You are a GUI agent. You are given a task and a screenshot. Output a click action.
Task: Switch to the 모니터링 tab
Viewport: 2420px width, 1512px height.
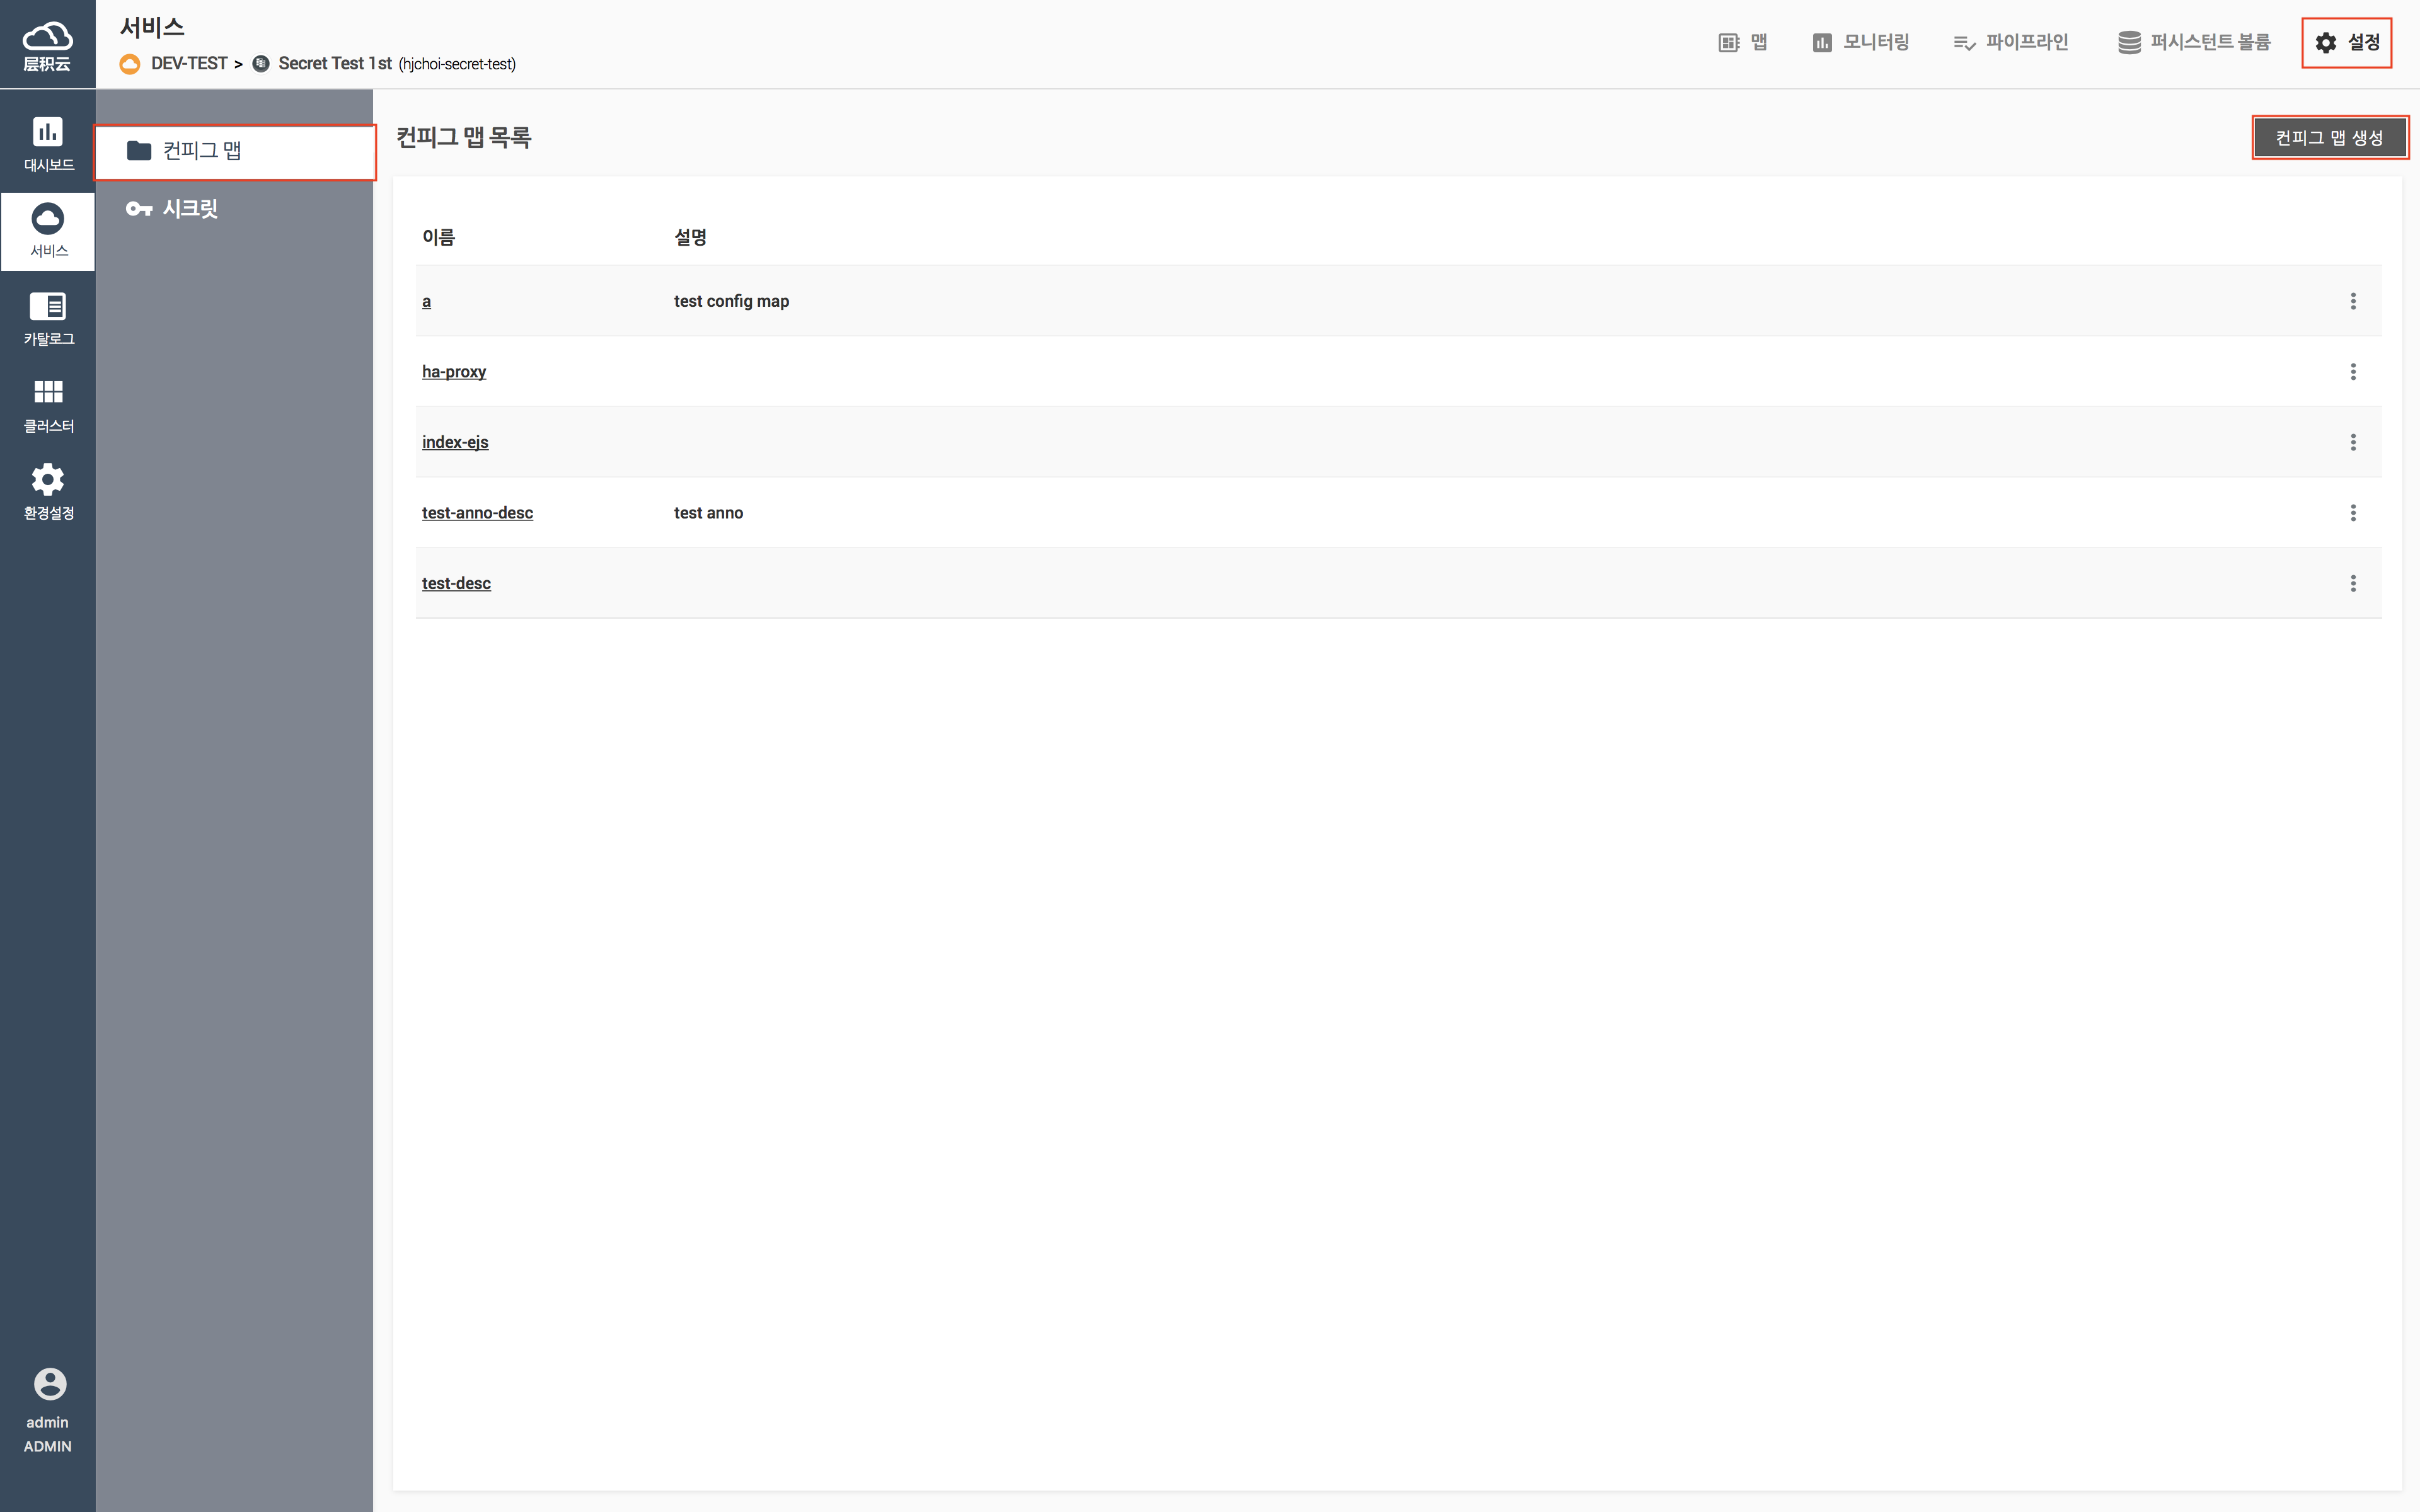pos(1861,42)
